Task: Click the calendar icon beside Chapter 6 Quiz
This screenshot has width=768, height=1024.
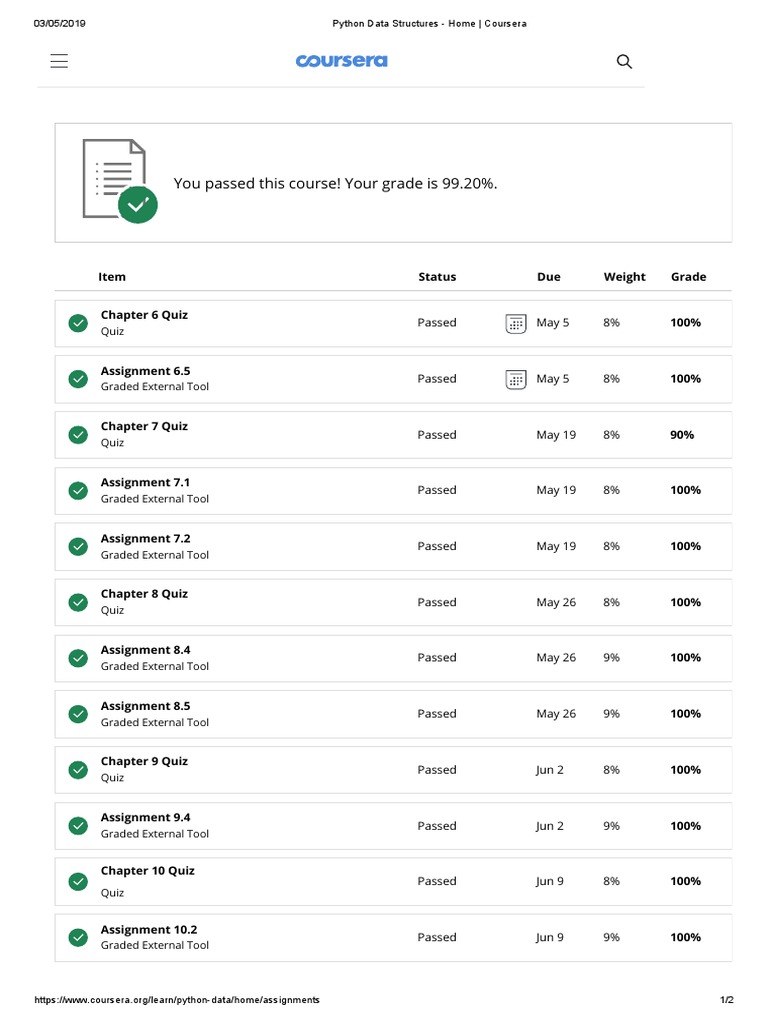Action: click(515, 323)
